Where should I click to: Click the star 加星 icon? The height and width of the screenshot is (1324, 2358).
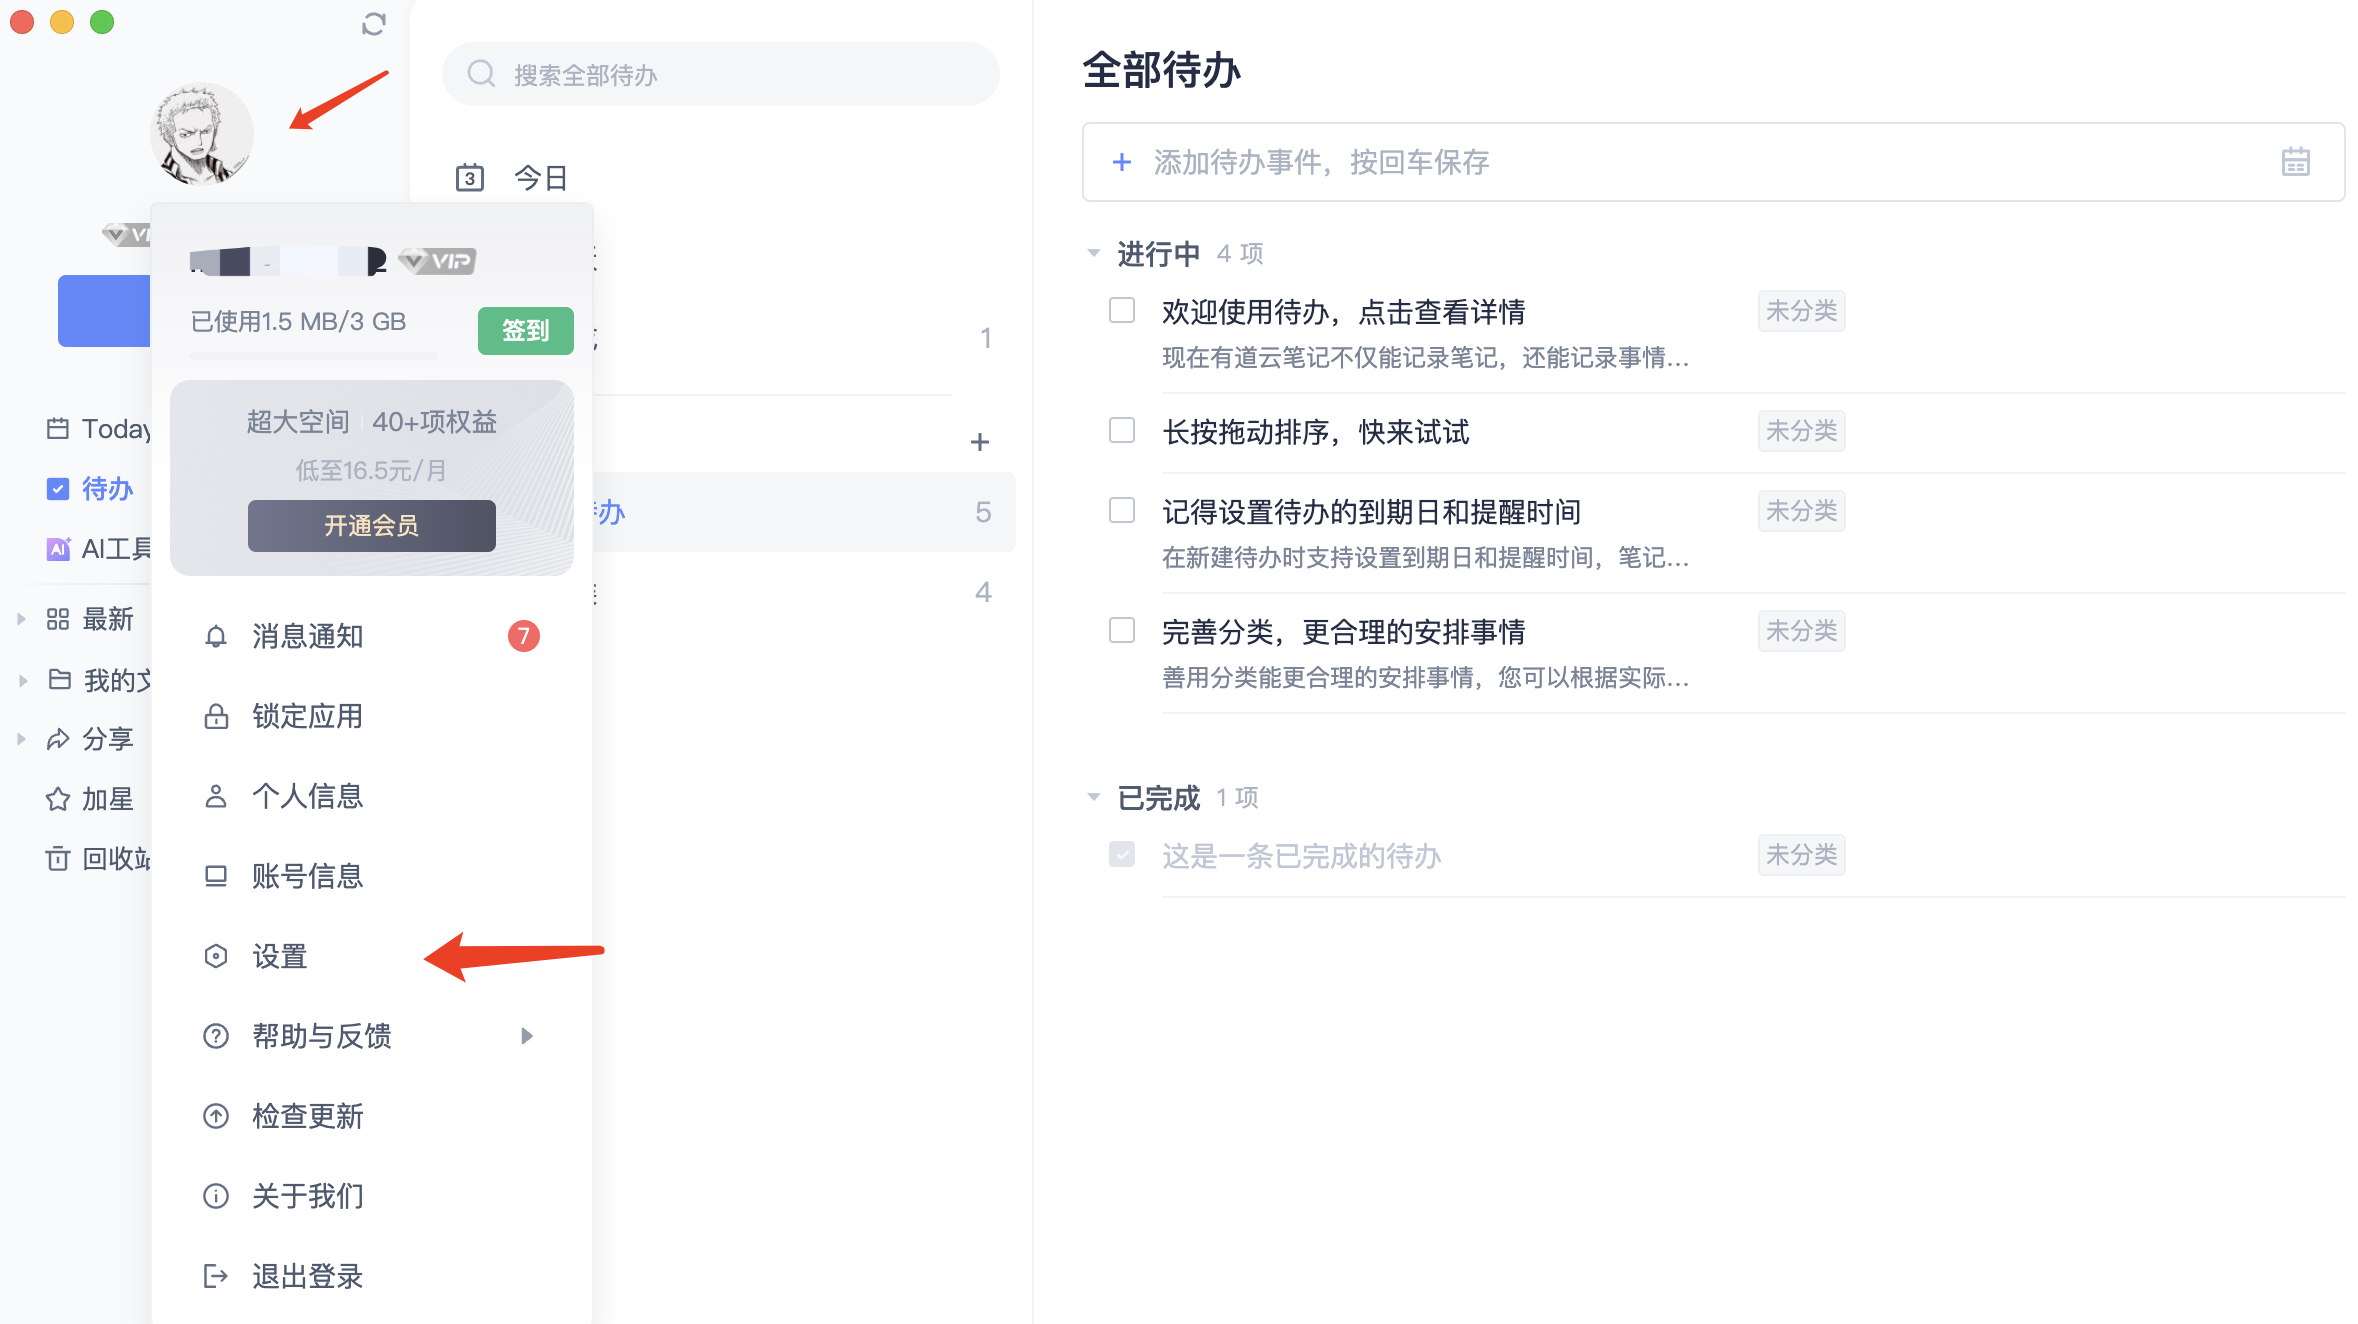click(58, 799)
